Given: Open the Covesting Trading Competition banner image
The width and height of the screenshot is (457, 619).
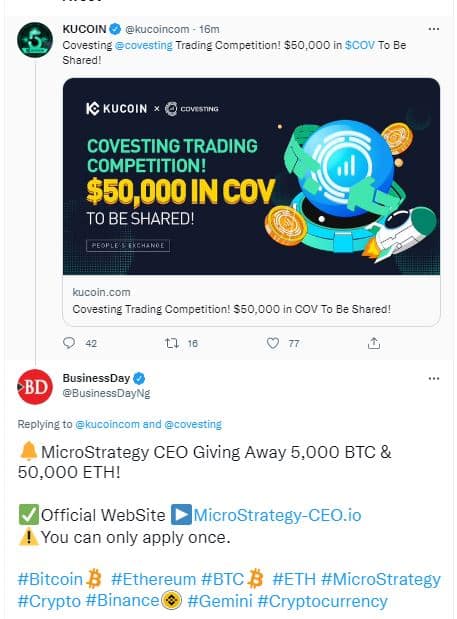Looking at the screenshot, I should point(251,176).
